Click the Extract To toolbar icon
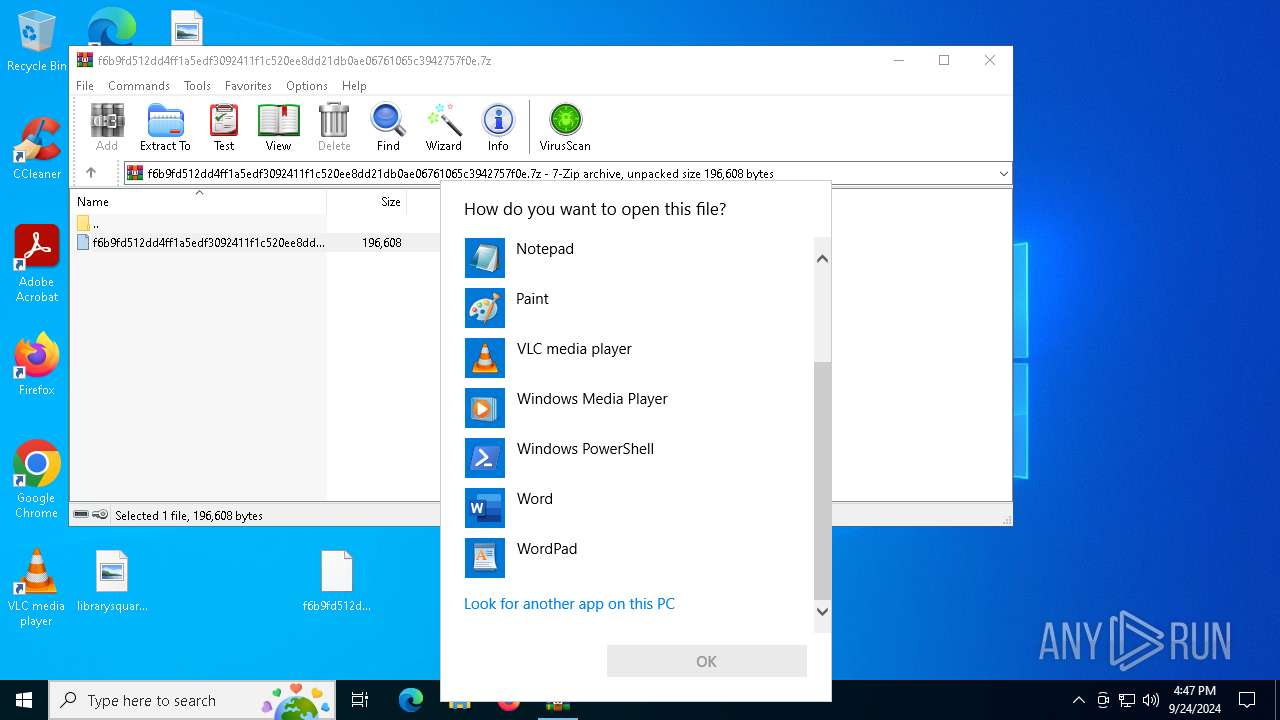 (x=165, y=127)
